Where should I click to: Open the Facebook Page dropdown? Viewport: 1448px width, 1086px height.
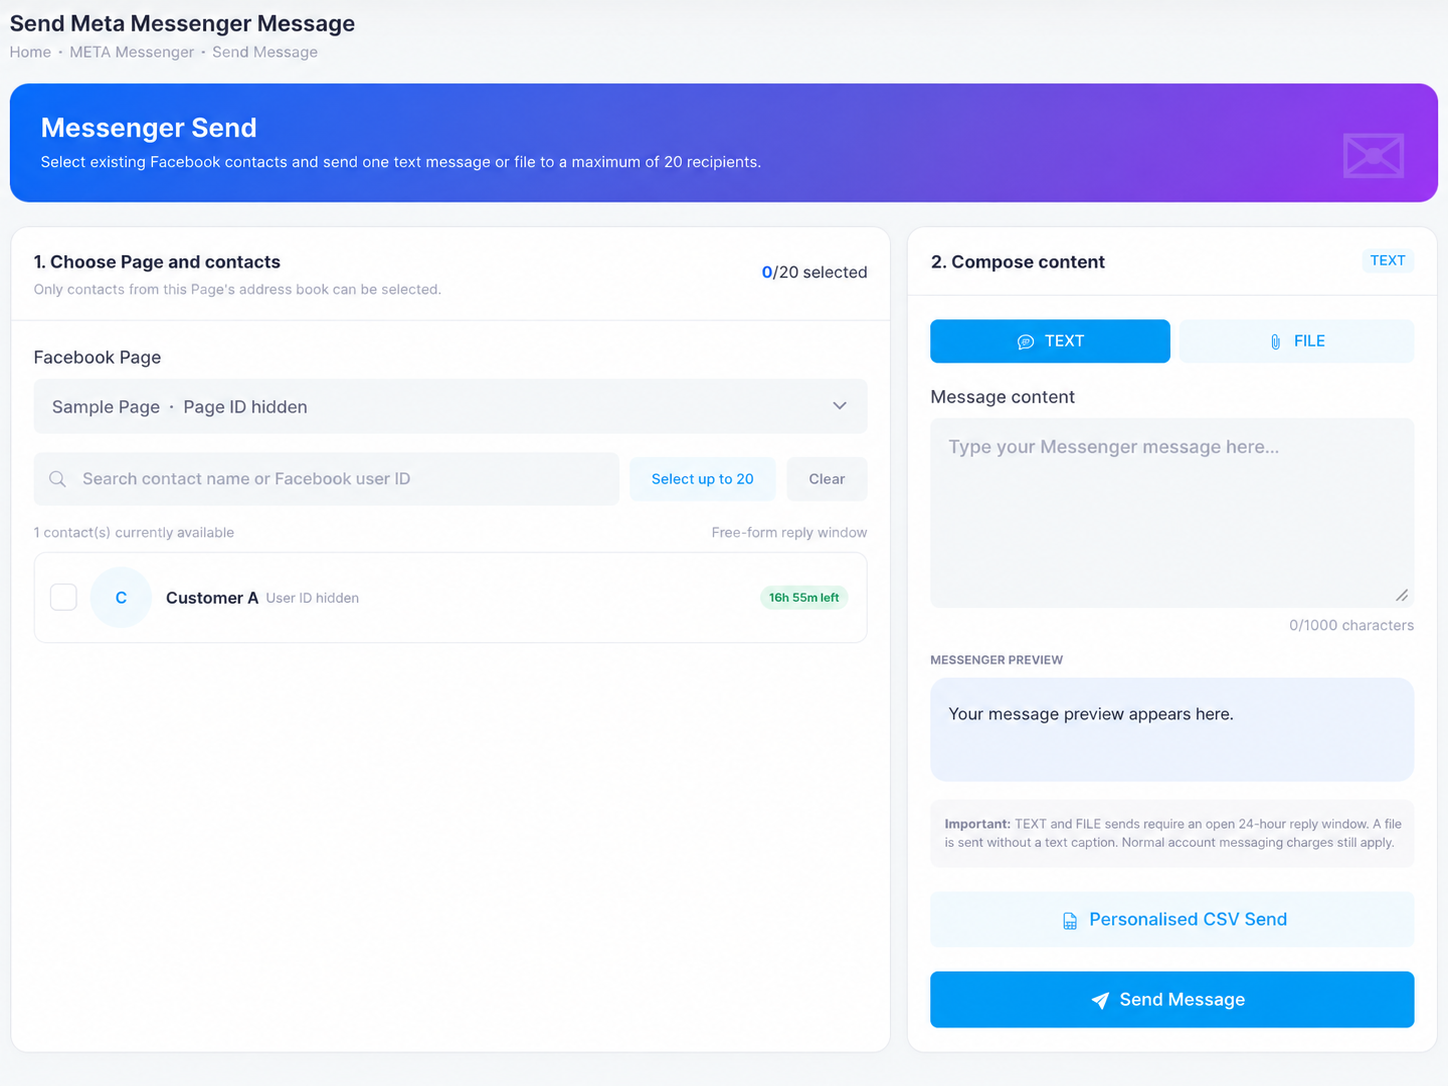click(450, 406)
